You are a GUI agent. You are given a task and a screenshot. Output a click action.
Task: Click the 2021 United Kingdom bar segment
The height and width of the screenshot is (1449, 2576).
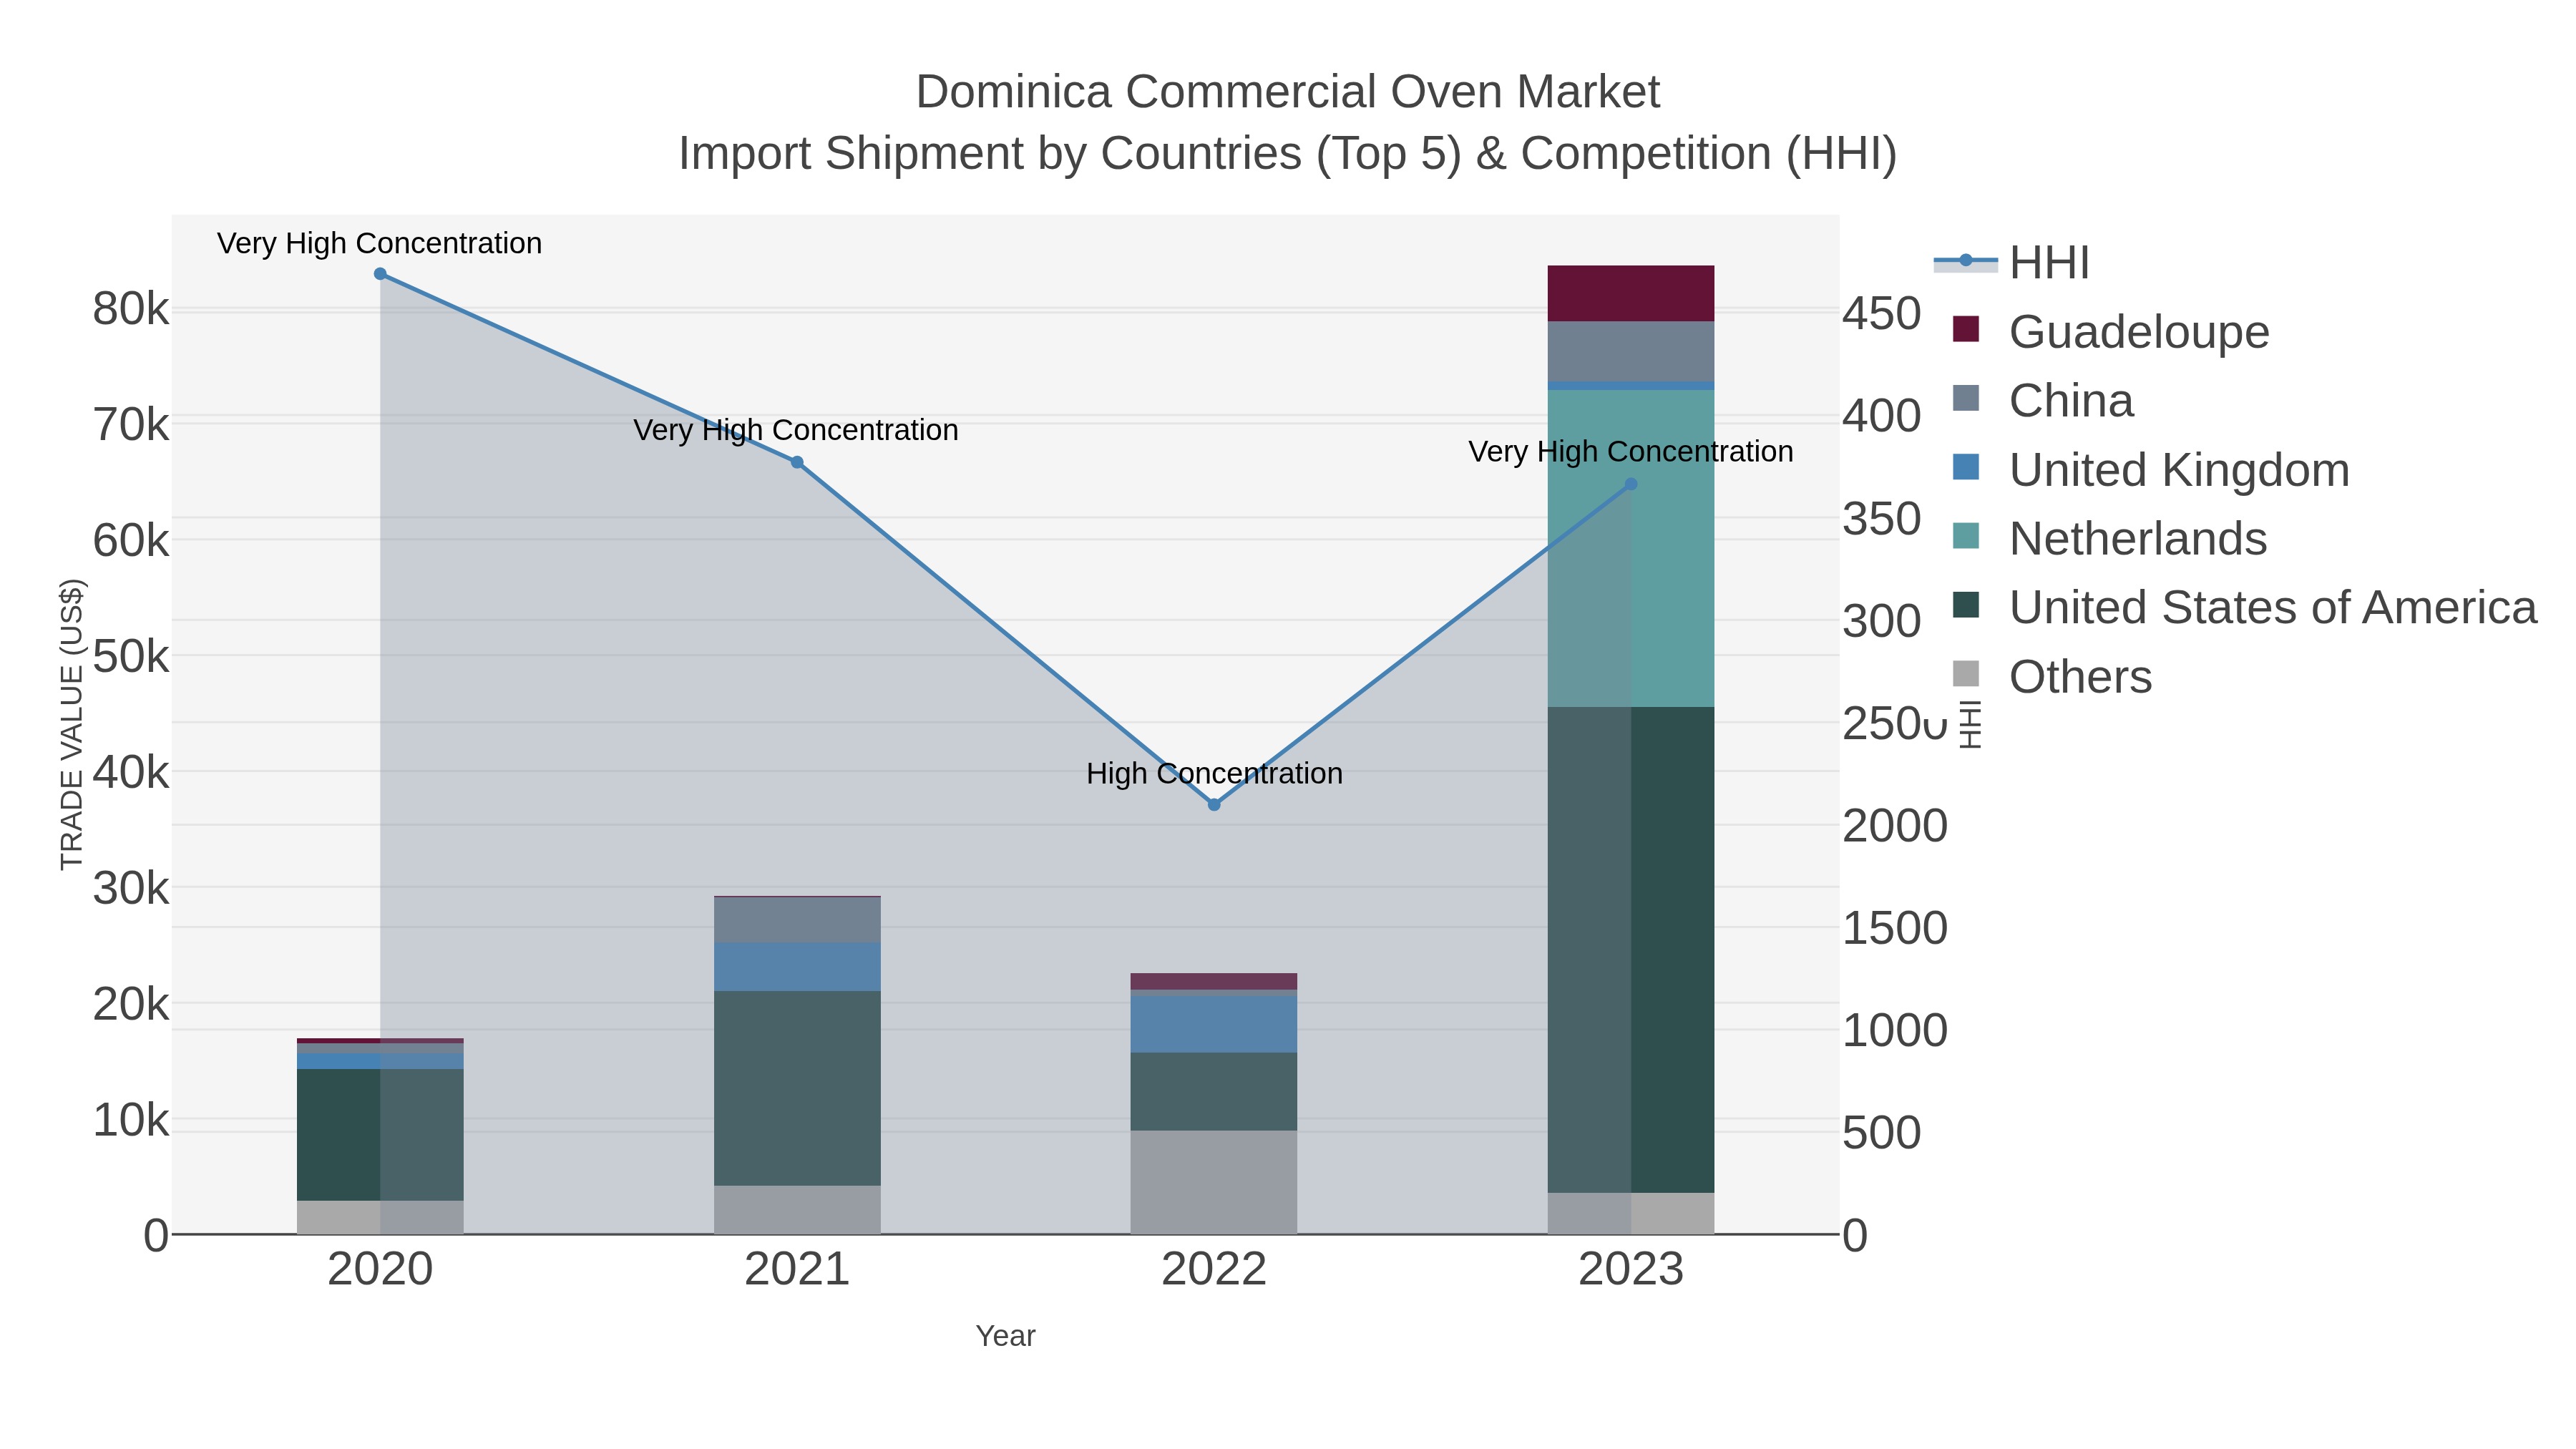pyautogui.click(x=797, y=968)
